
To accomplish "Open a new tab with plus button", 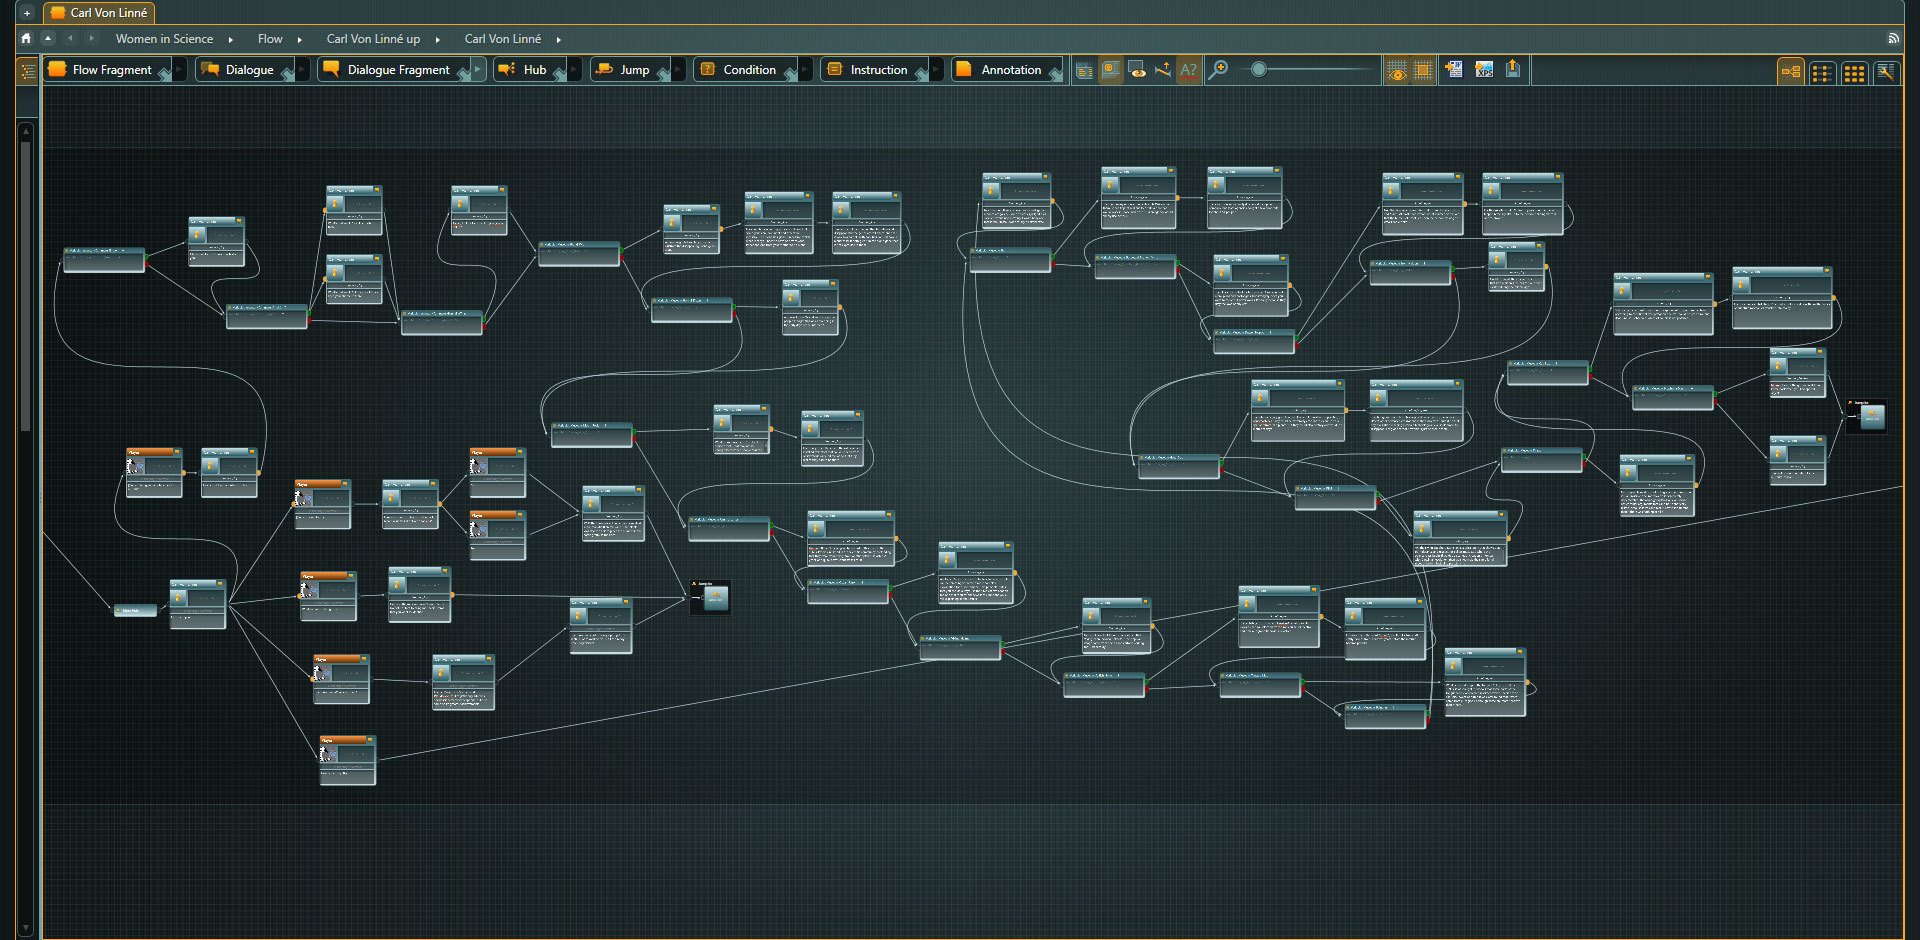I will click(27, 13).
